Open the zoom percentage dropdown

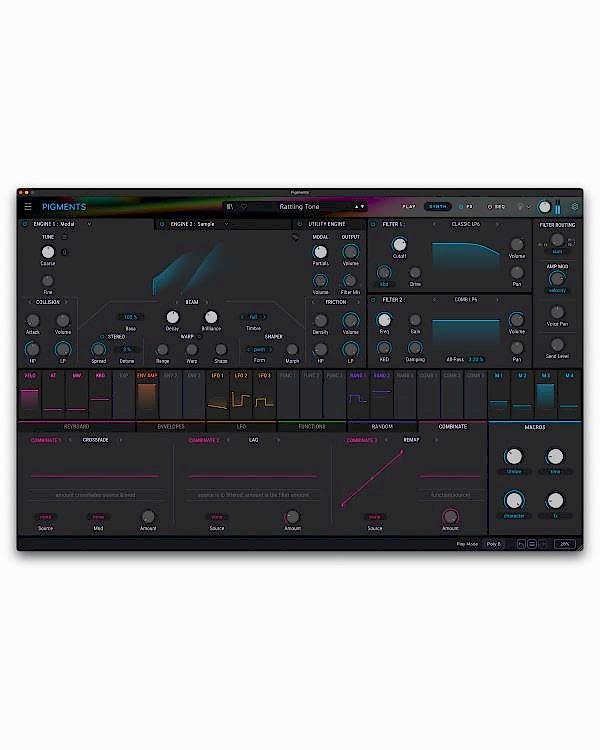[565, 544]
